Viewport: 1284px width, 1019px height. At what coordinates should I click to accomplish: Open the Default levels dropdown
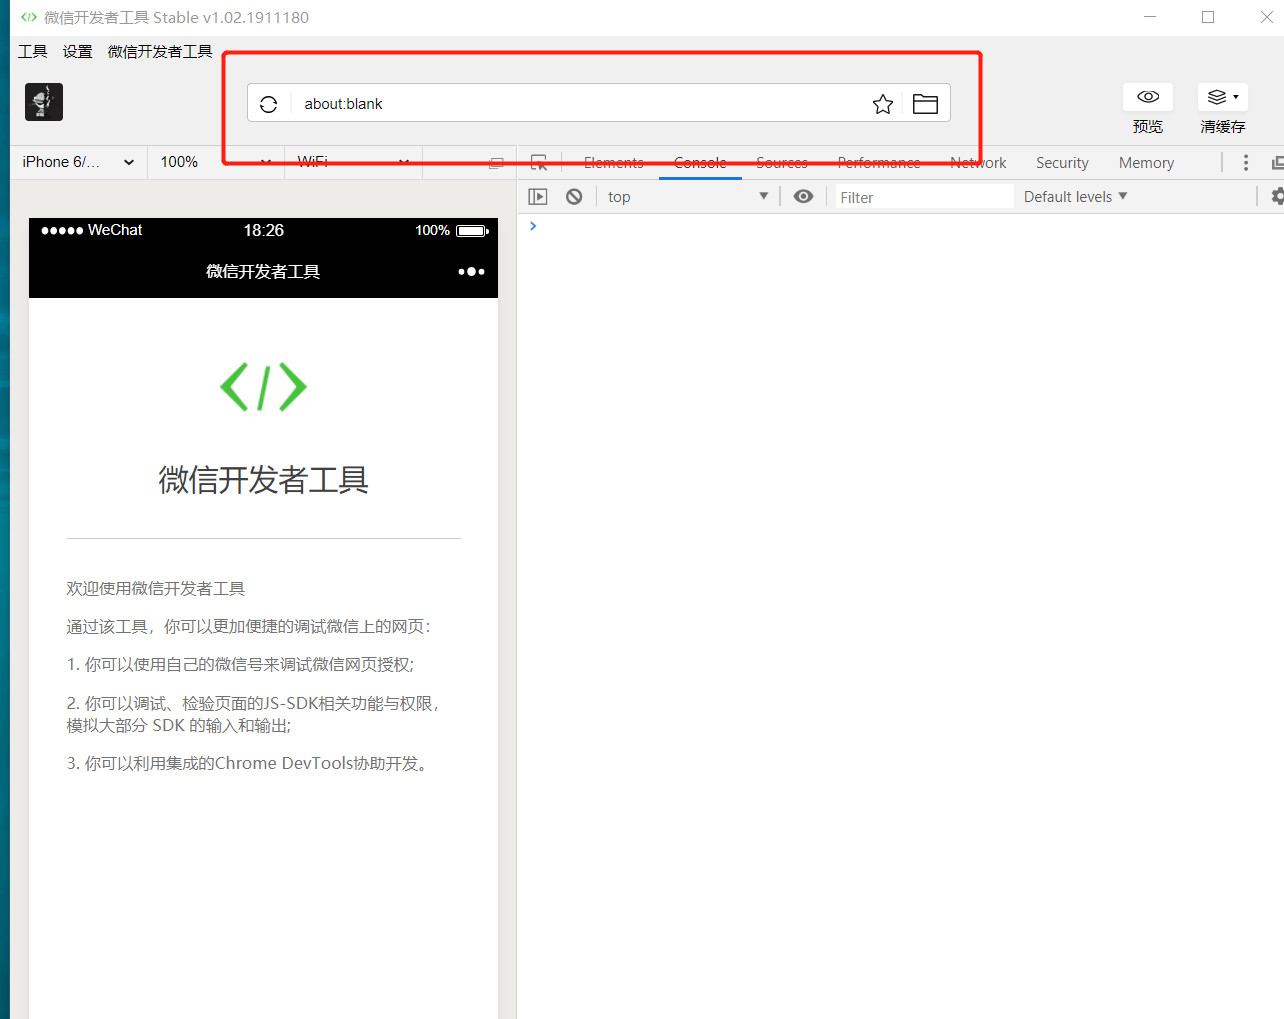click(1075, 197)
